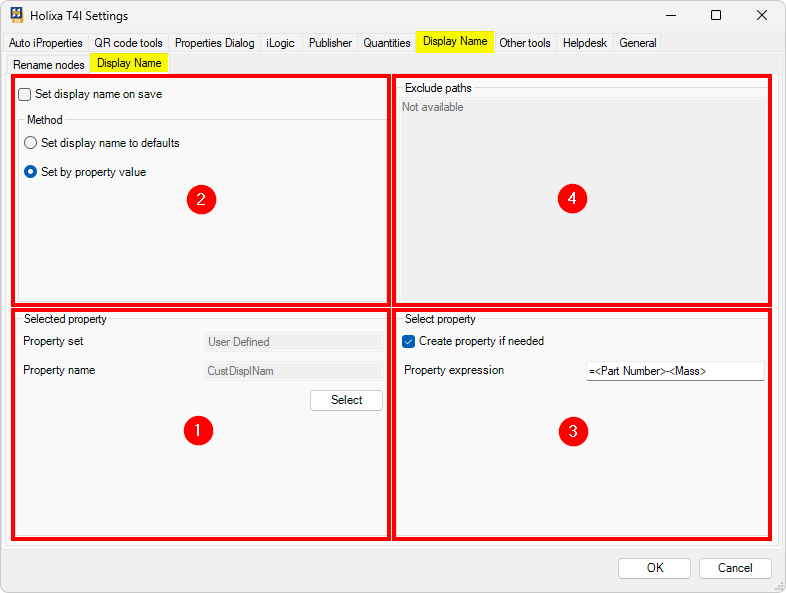This screenshot has height=593, width=786.
Task: Switch to the iLogic tab
Action: tap(280, 43)
